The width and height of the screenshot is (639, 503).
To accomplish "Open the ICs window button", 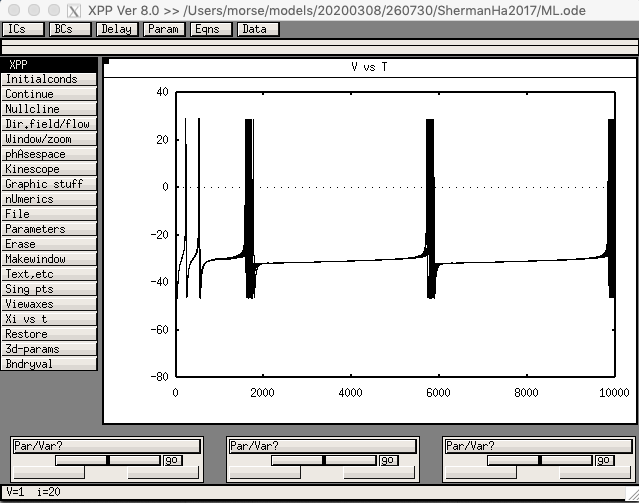I will [x=23, y=29].
